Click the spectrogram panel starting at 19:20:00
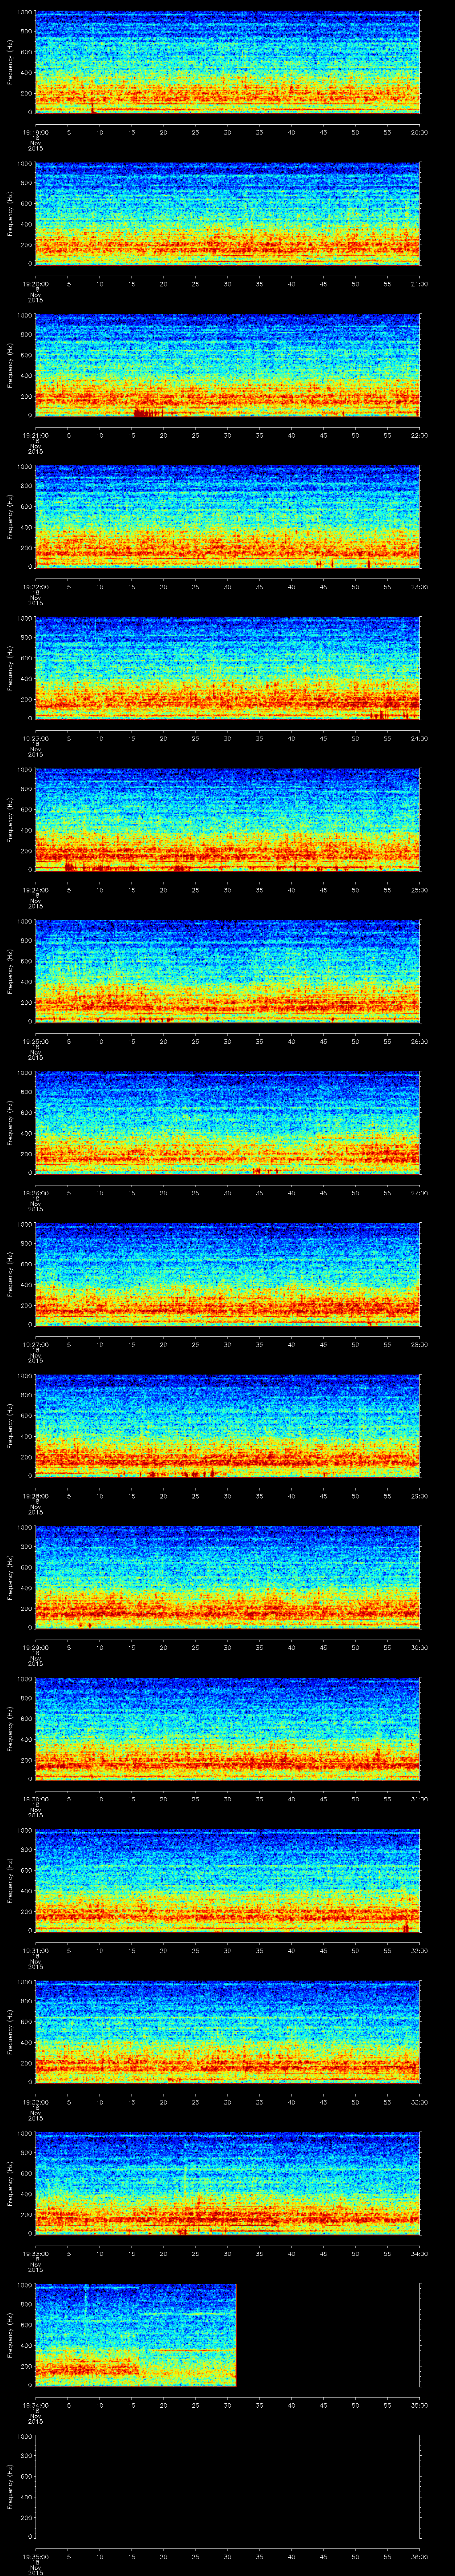 pyautogui.click(x=227, y=214)
